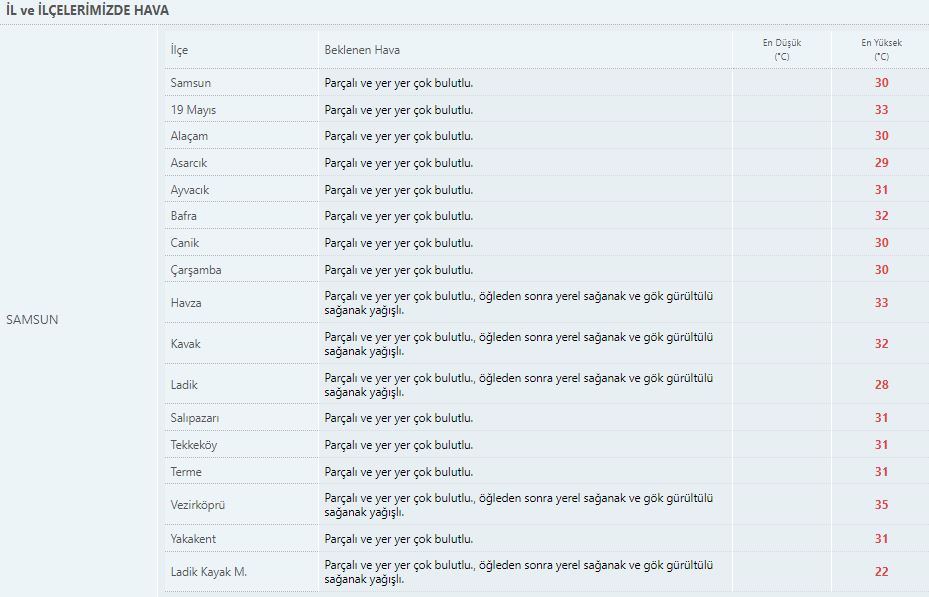Select the 19 Mayıs district name
The height and width of the screenshot is (597, 929).
point(193,110)
